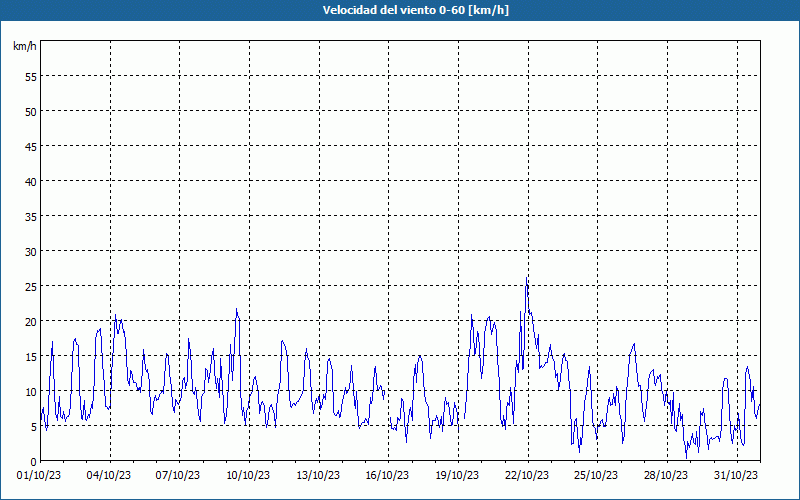Click the 50 value on the y-axis

31,111
